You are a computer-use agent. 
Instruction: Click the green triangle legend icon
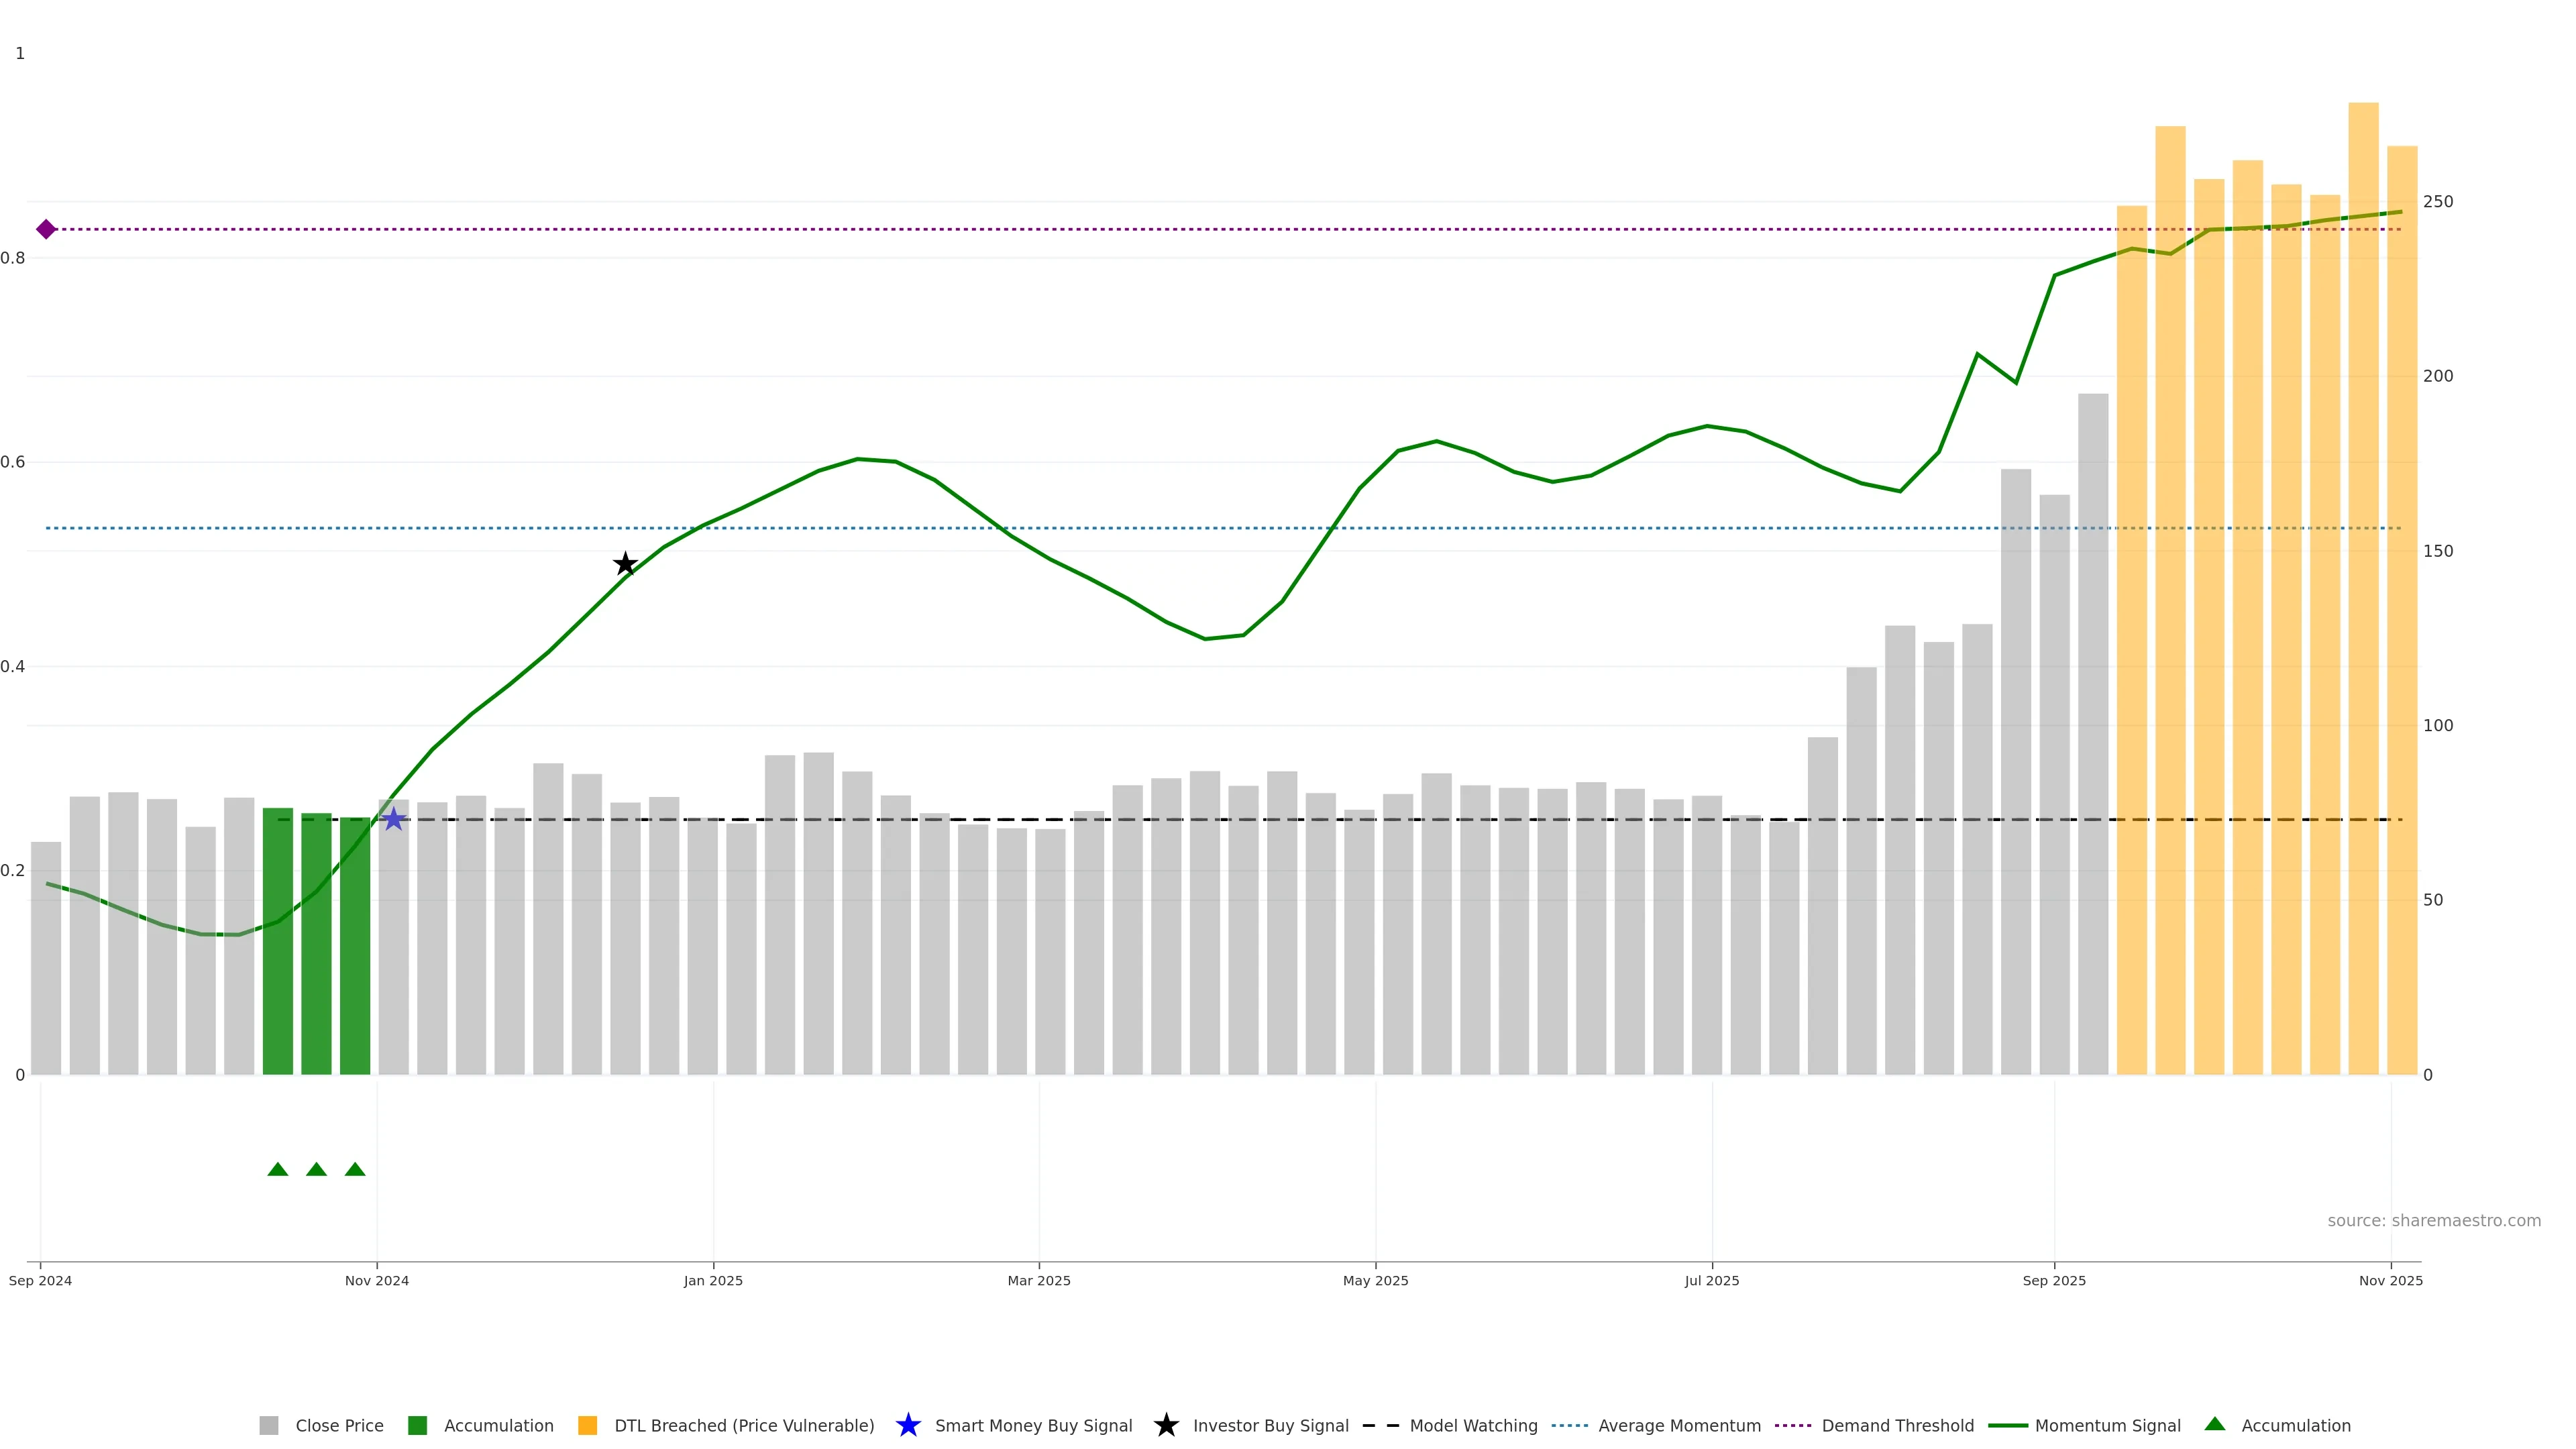(x=2215, y=1424)
